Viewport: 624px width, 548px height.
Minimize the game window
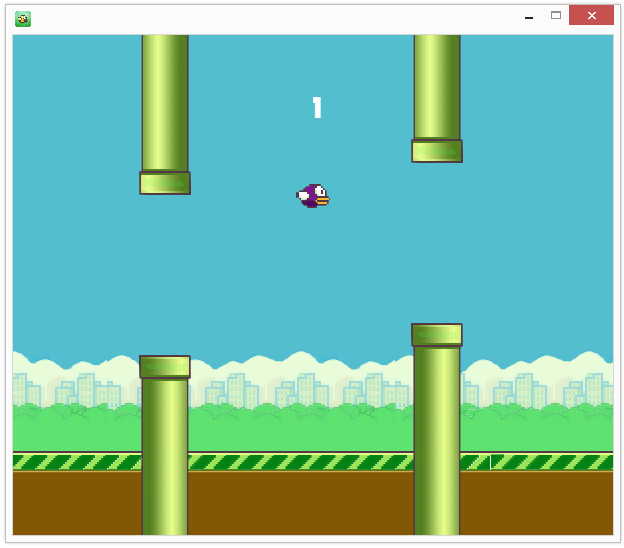(x=529, y=16)
